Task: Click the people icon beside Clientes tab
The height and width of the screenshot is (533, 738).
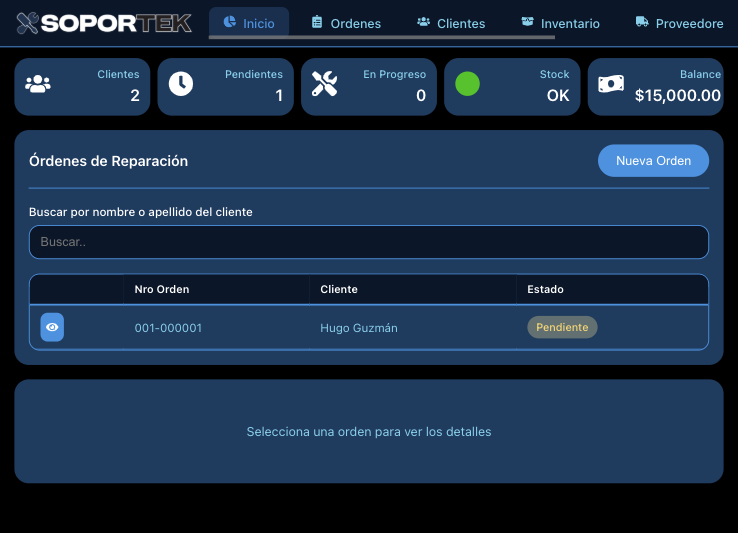Action: [424, 22]
